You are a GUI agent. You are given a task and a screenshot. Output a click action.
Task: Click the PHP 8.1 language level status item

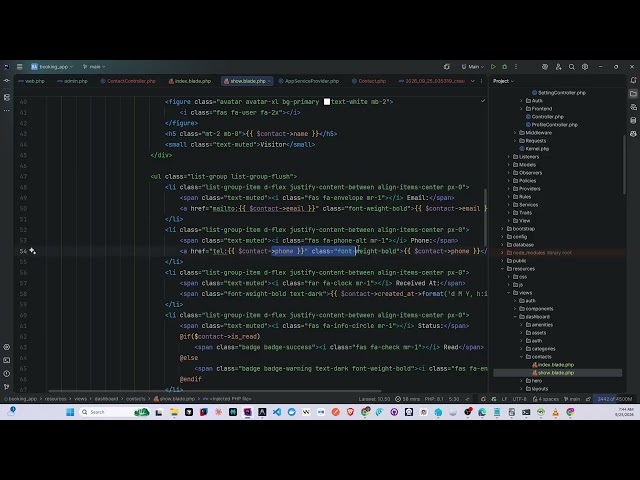(x=434, y=399)
